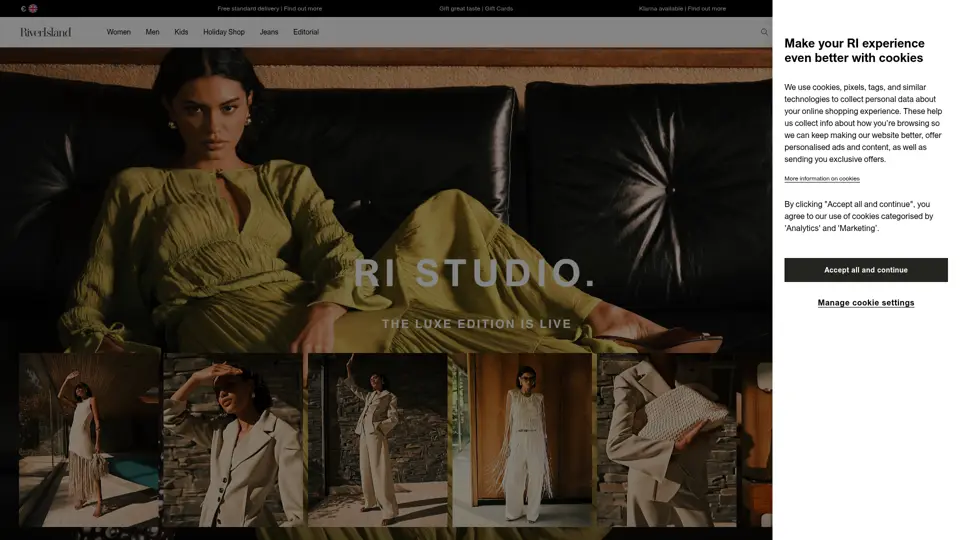
Task: Click THE LUXE EDITION IS LIVE text
Action: [476, 324]
